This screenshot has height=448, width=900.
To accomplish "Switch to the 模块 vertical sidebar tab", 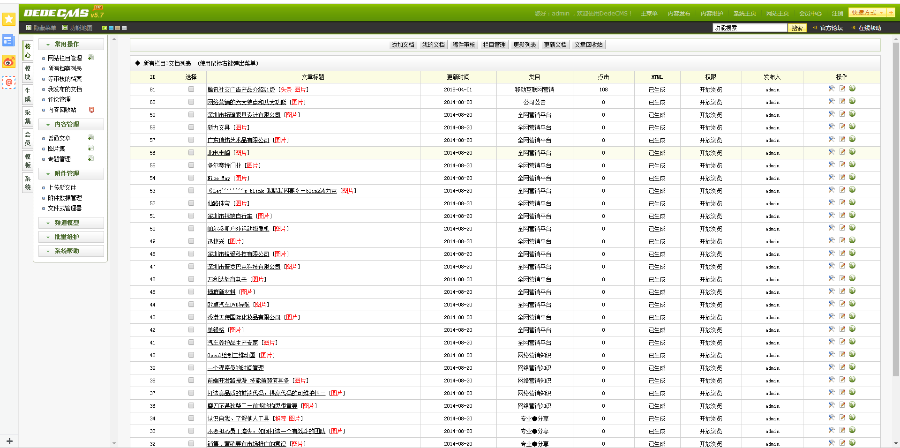I will coord(27,73).
